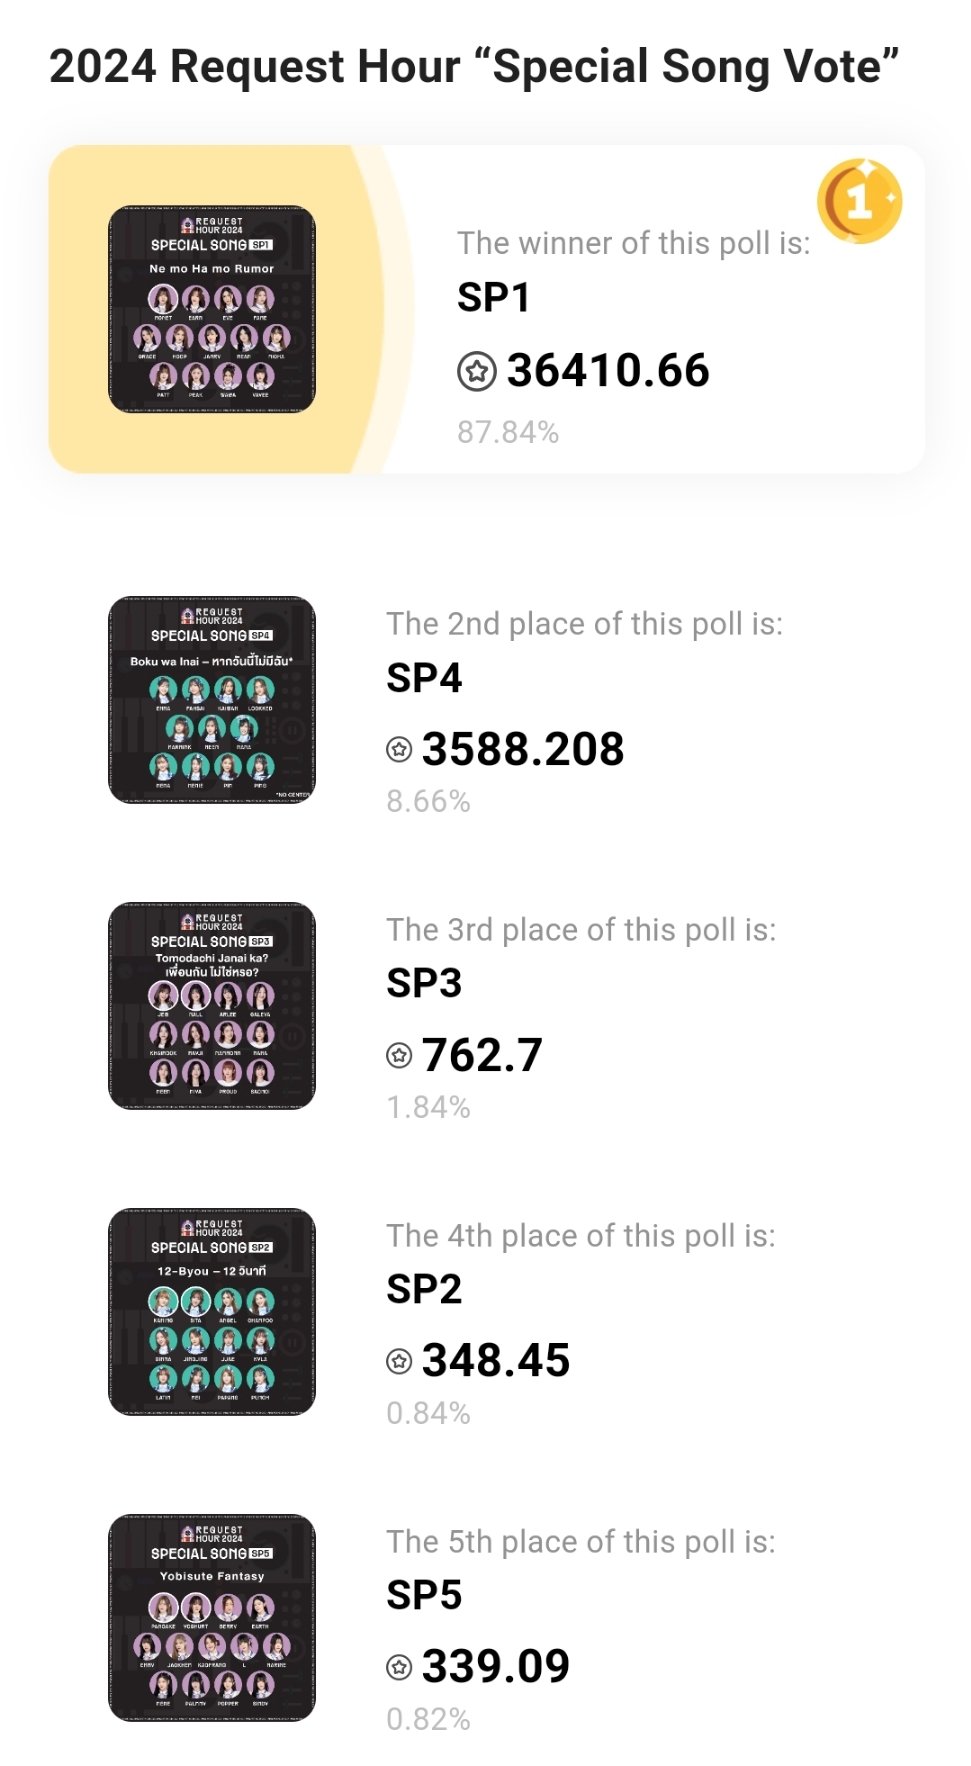Screen dimensions: 971x1766
Task: Open the SP3 Tomodachi Janai ka thumbnail
Action: click(x=212, y=1006)
